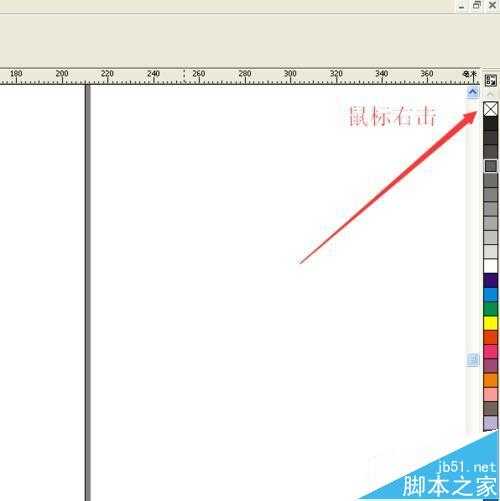This screenshot has height=501, width=500.
Task: Pick the purple color swatch
Action: [490, 366]
